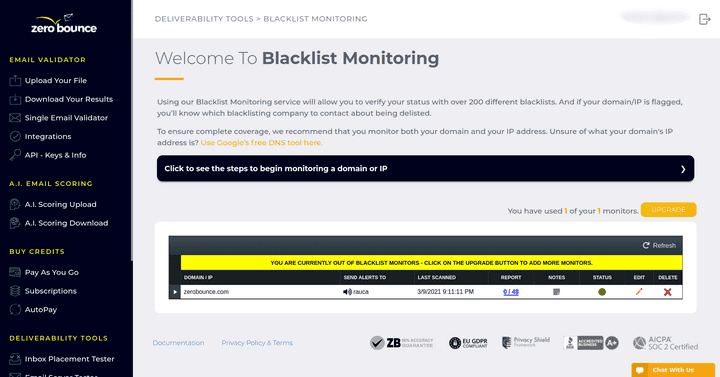Click the sidebar vertical scrollbar
Screen dimensions: 720x377
132,131
